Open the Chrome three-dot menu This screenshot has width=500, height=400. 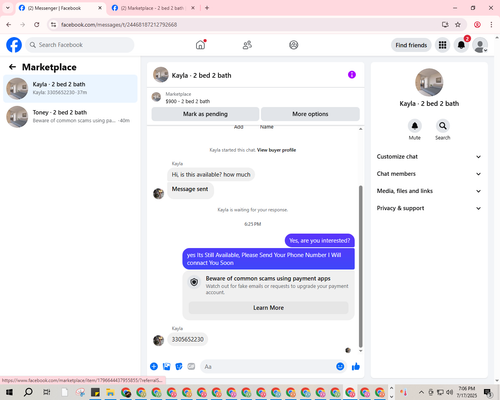click(x=491, y=24)
